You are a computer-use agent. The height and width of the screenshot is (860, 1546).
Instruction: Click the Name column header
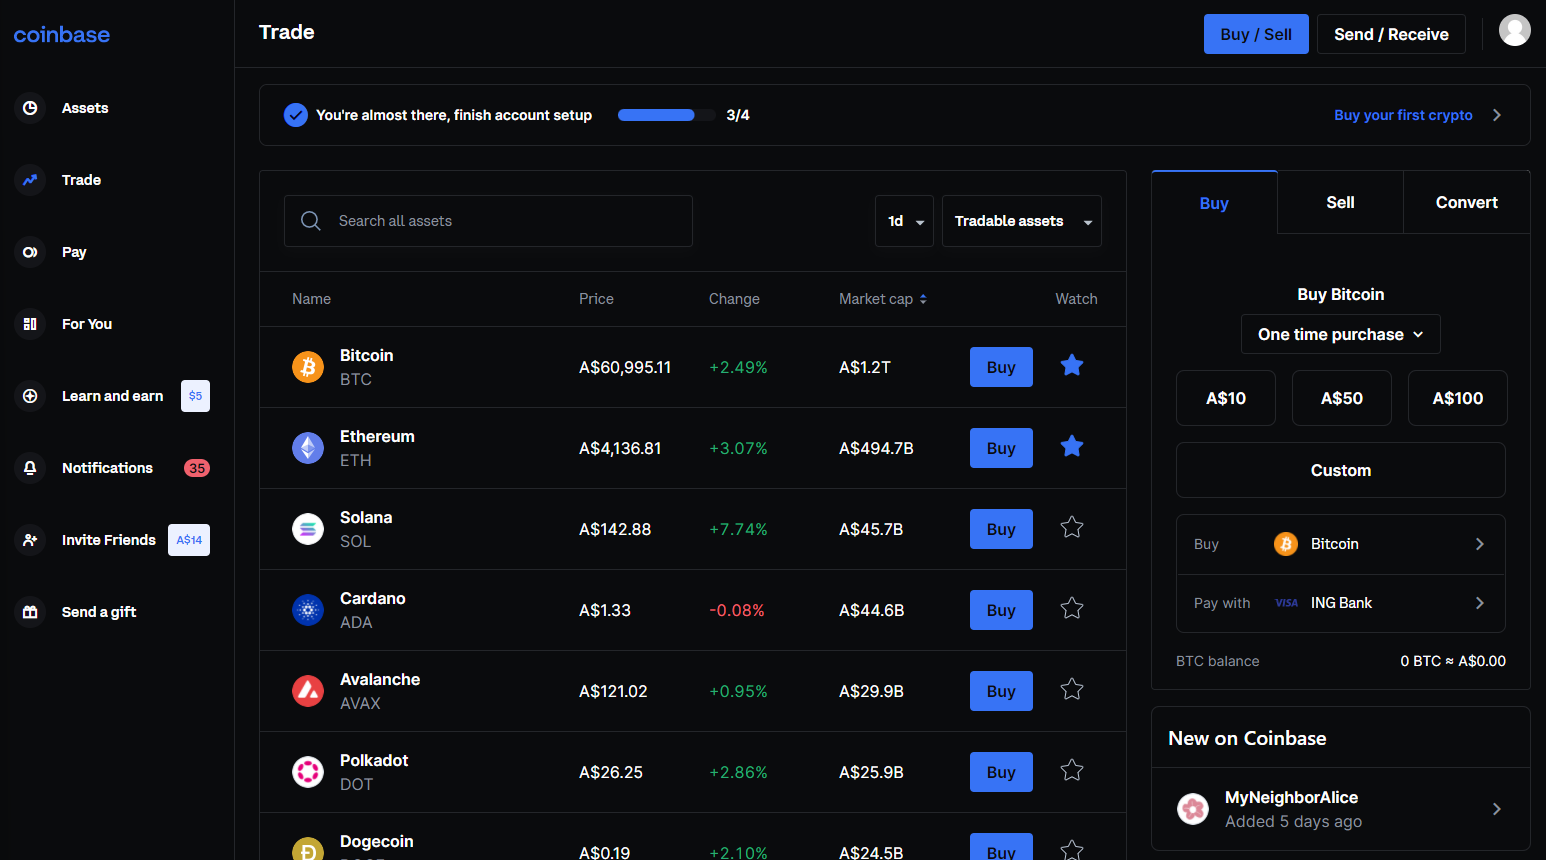pyautogui.click(x=311, y=299)
